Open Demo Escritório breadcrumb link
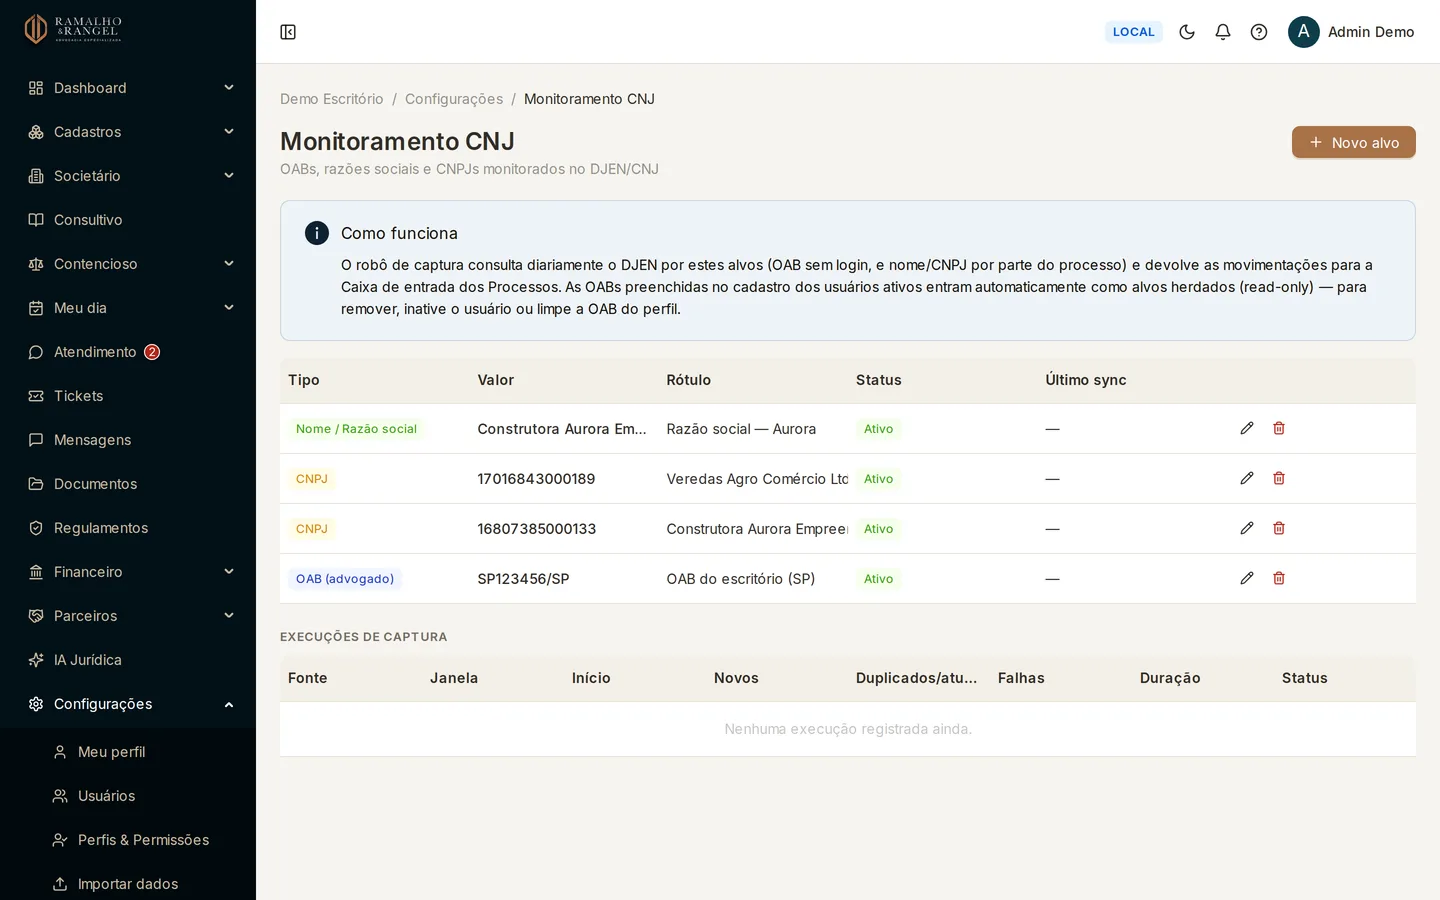 332,99
